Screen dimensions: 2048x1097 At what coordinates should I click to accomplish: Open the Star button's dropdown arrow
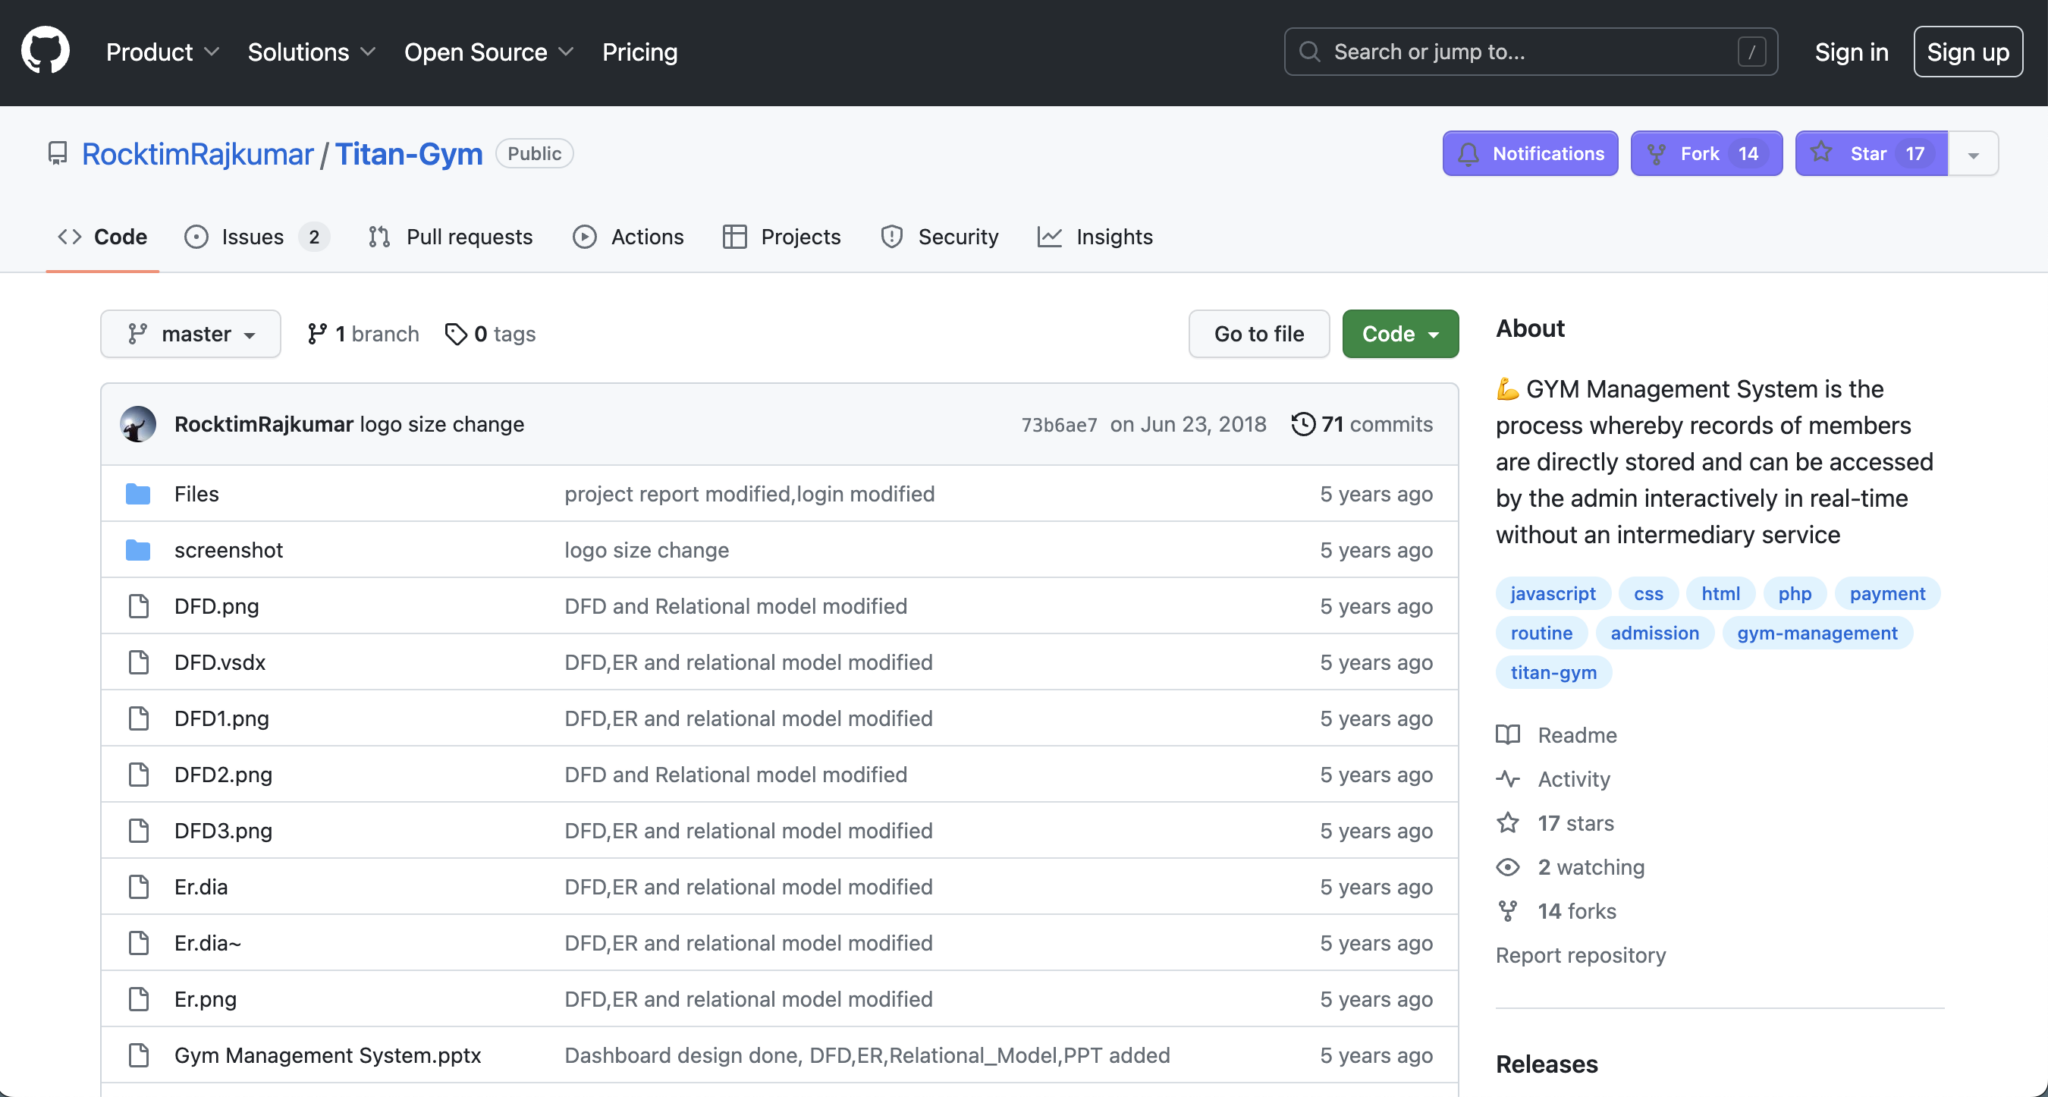[1974, 153]
